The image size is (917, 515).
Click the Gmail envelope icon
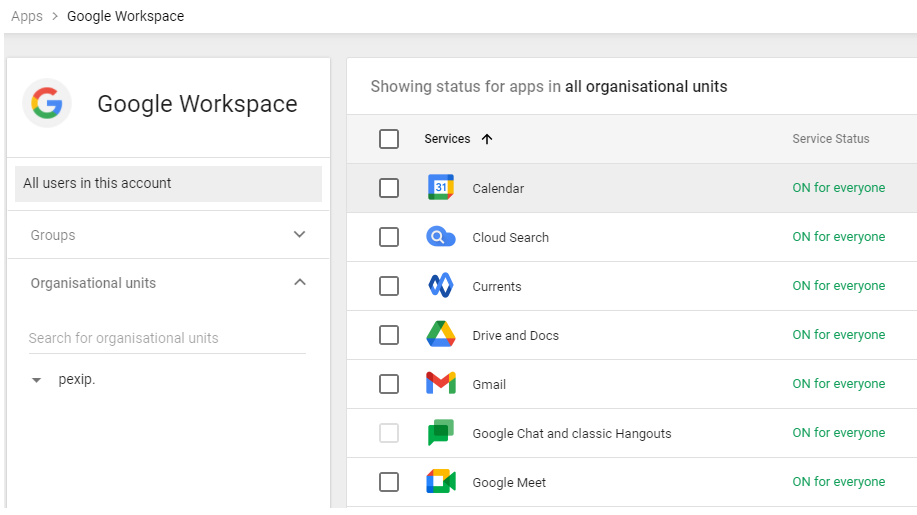click(441, 384)
